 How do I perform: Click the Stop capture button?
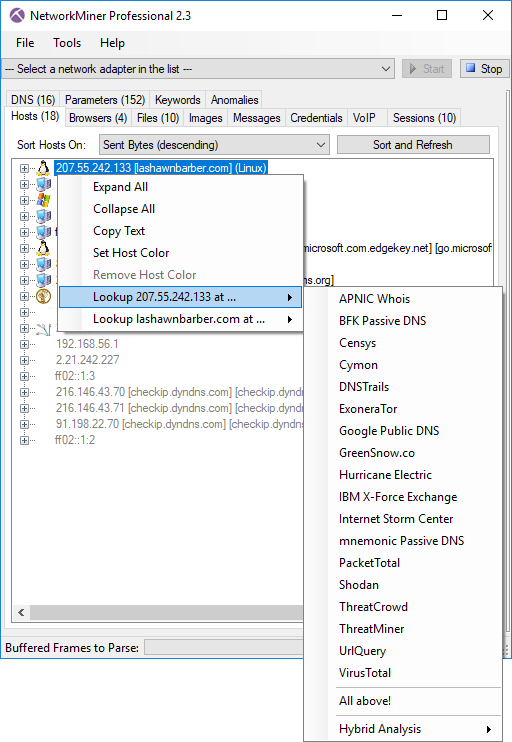[484, 69]
